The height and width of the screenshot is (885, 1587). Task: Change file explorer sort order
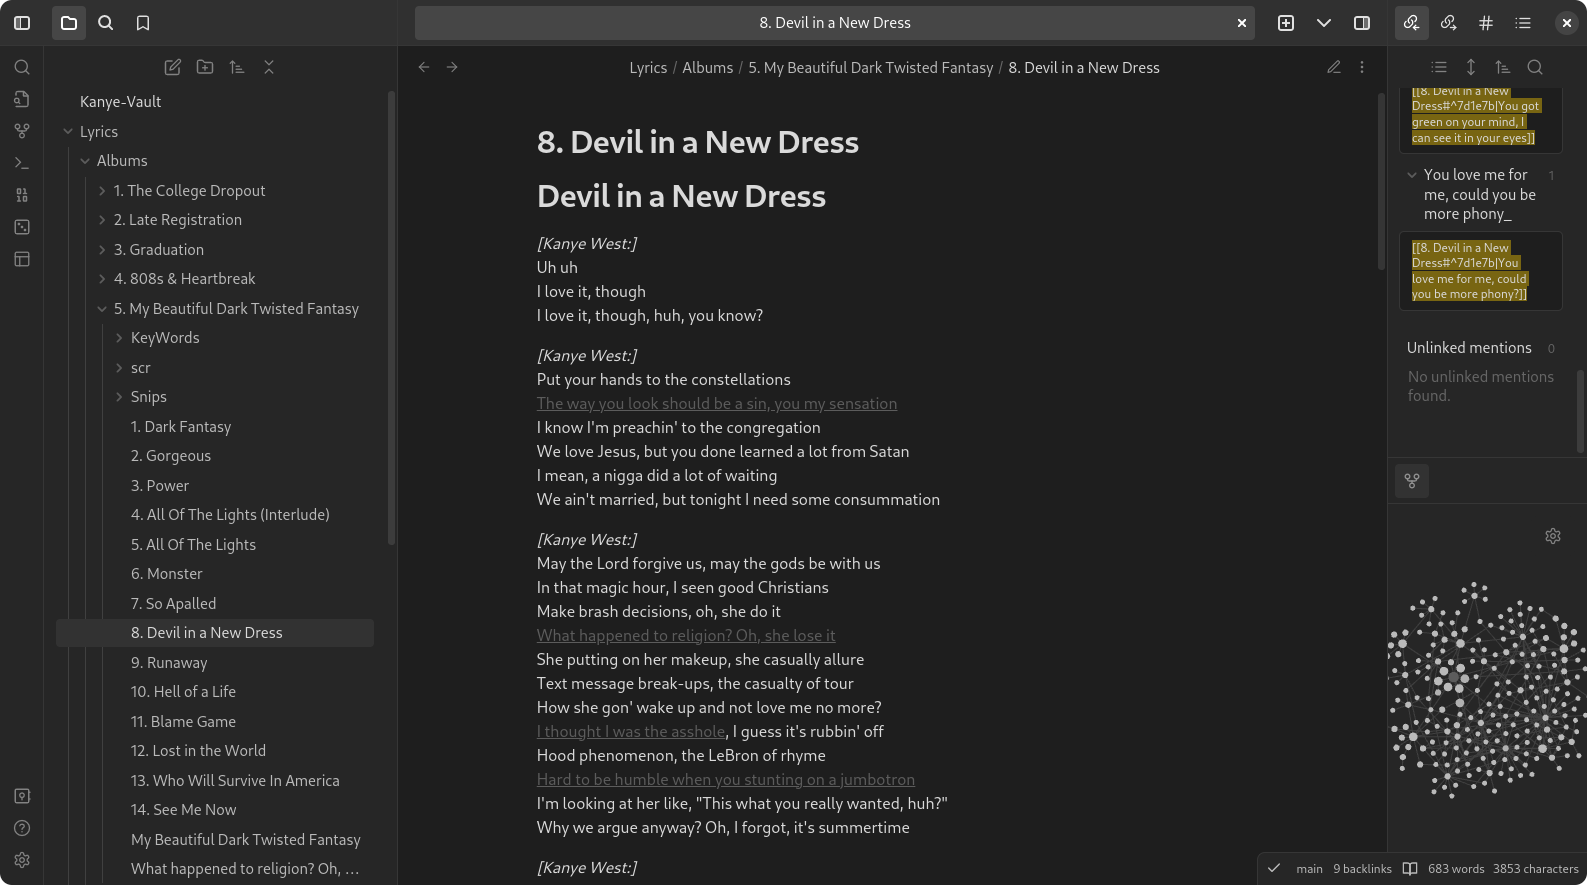[237, 67]
